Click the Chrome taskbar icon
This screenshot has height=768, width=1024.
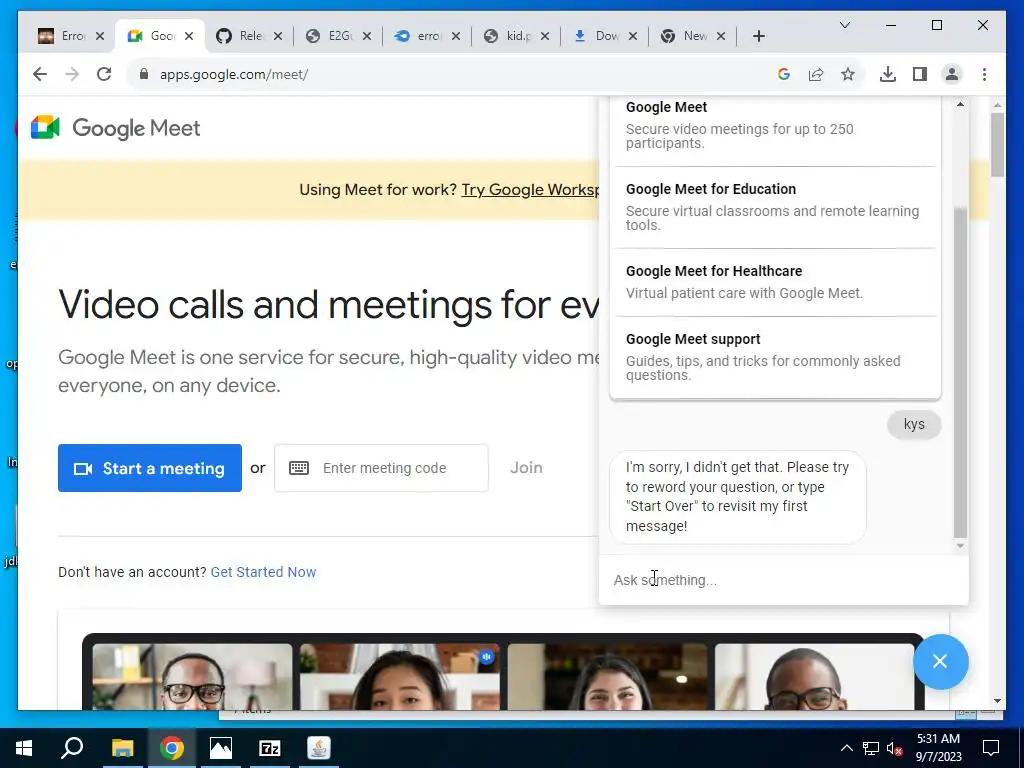(172, 748)
